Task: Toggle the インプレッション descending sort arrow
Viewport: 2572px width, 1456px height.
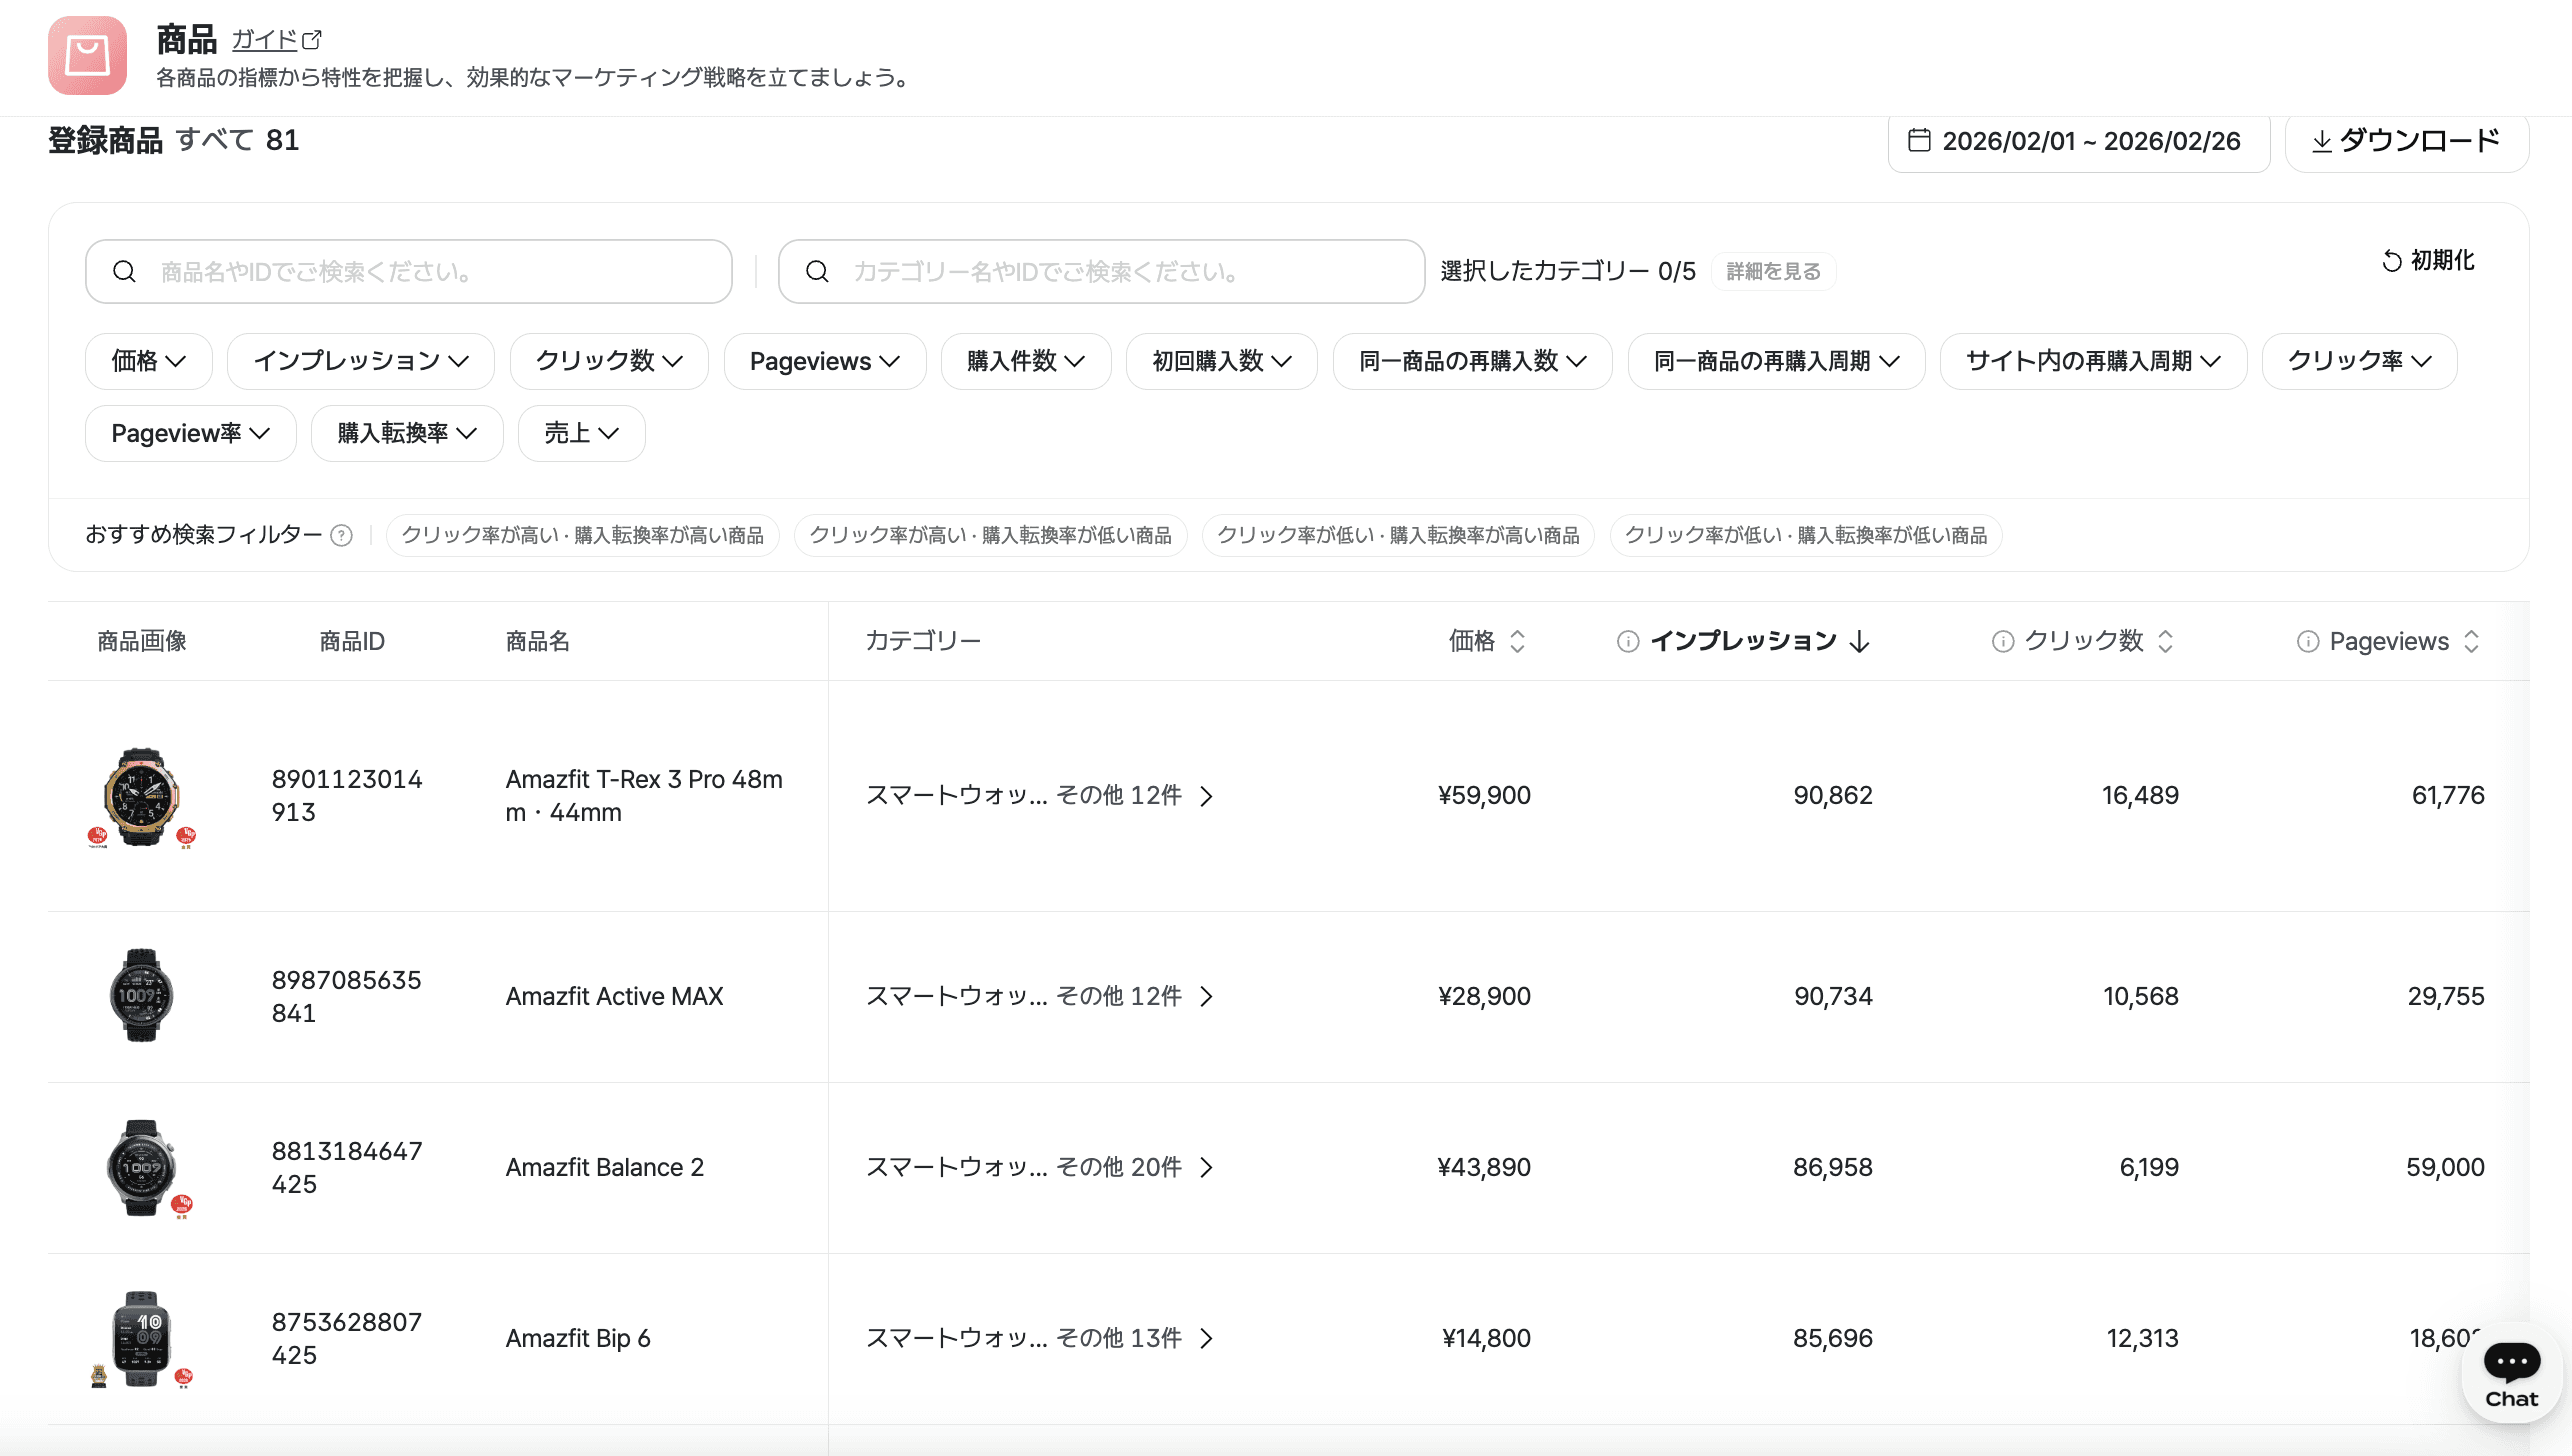Action: point(1859,641)
